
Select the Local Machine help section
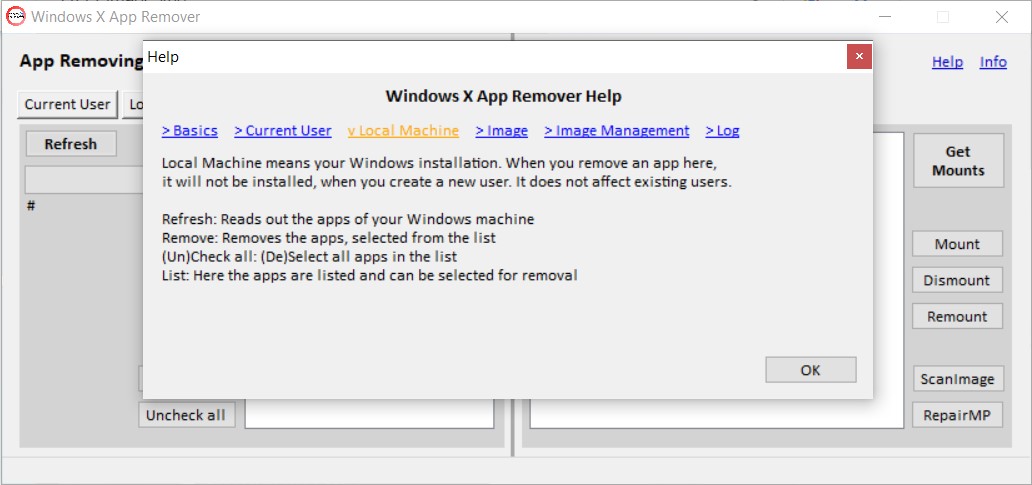click(403, 131)
